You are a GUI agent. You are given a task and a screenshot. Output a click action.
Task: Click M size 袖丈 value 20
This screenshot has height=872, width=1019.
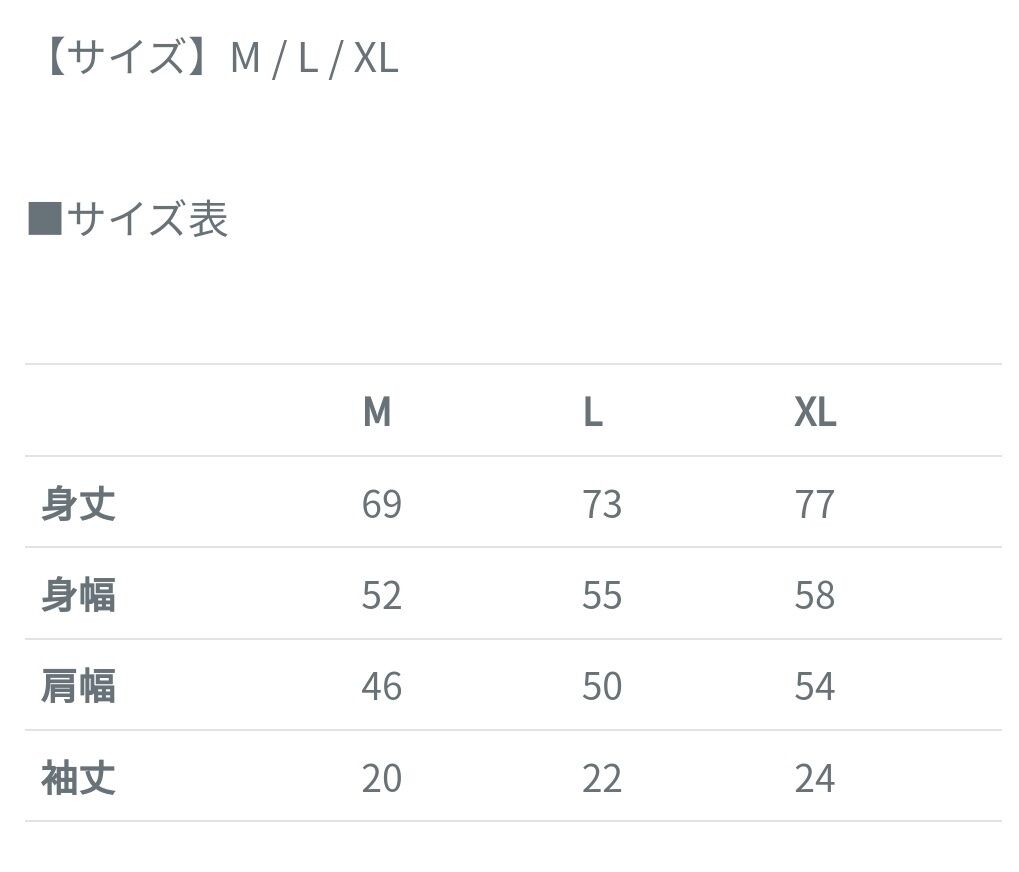(381, 777)
